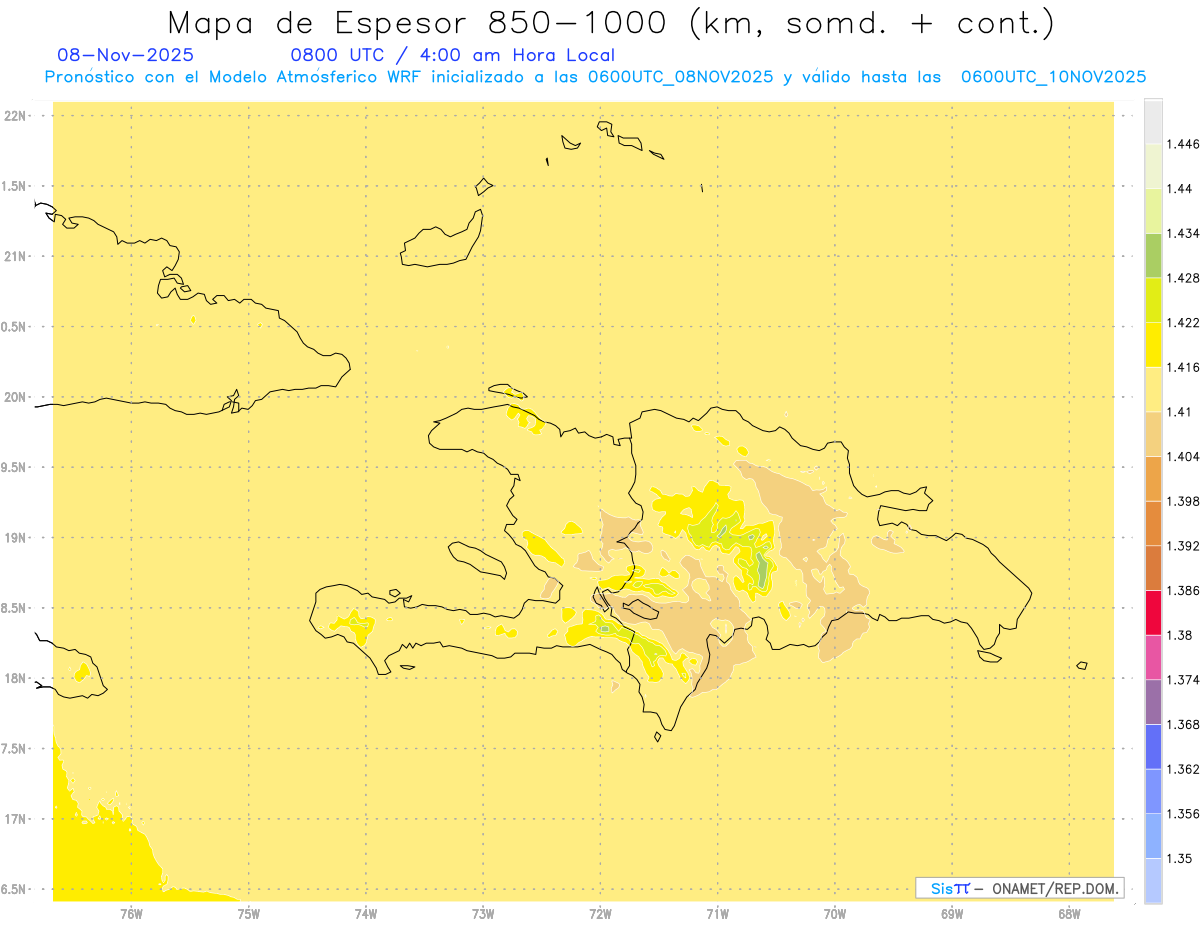Screen dimensions: 1200x927
Task: Click the latitude label "22N"
Action: (14, 116)
